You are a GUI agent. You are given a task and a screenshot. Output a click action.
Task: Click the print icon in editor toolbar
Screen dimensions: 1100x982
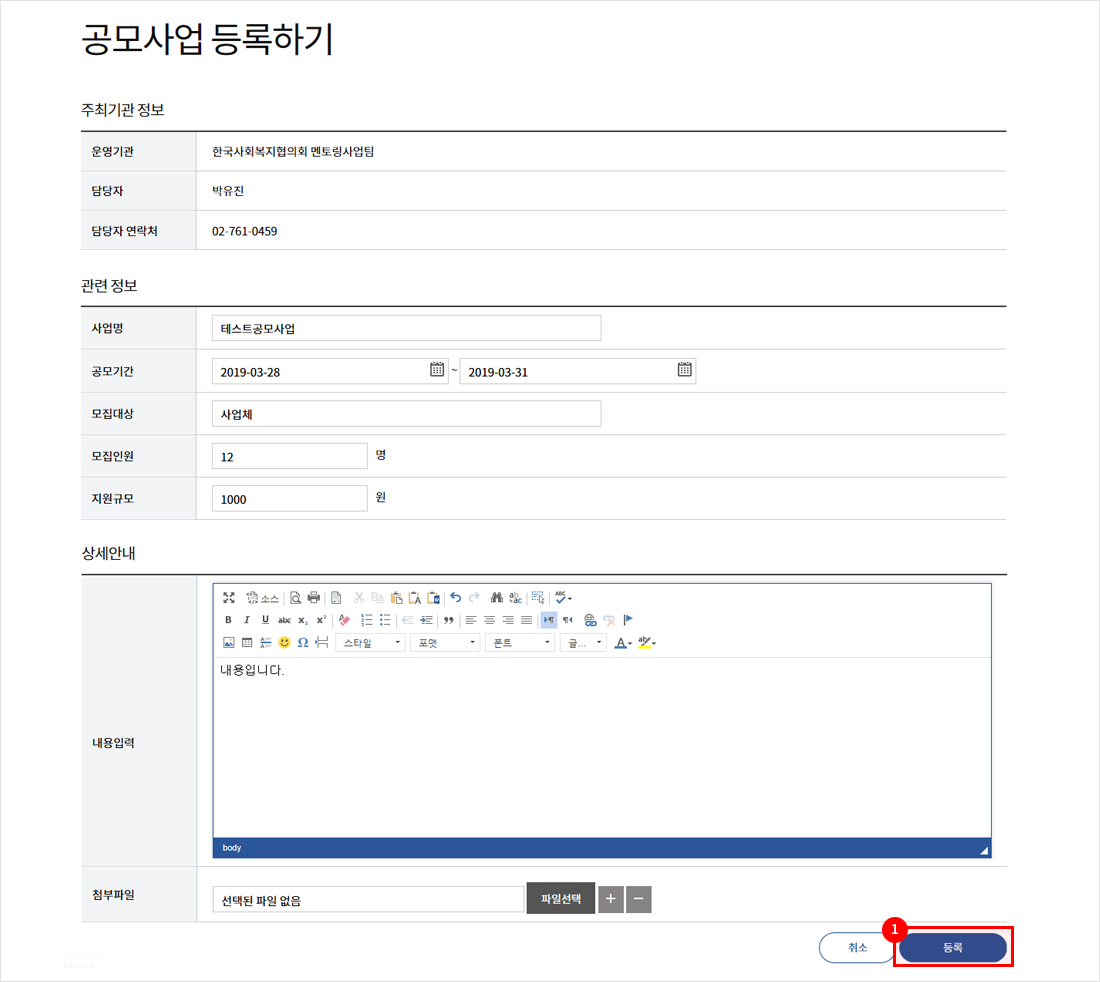point(314,598)
